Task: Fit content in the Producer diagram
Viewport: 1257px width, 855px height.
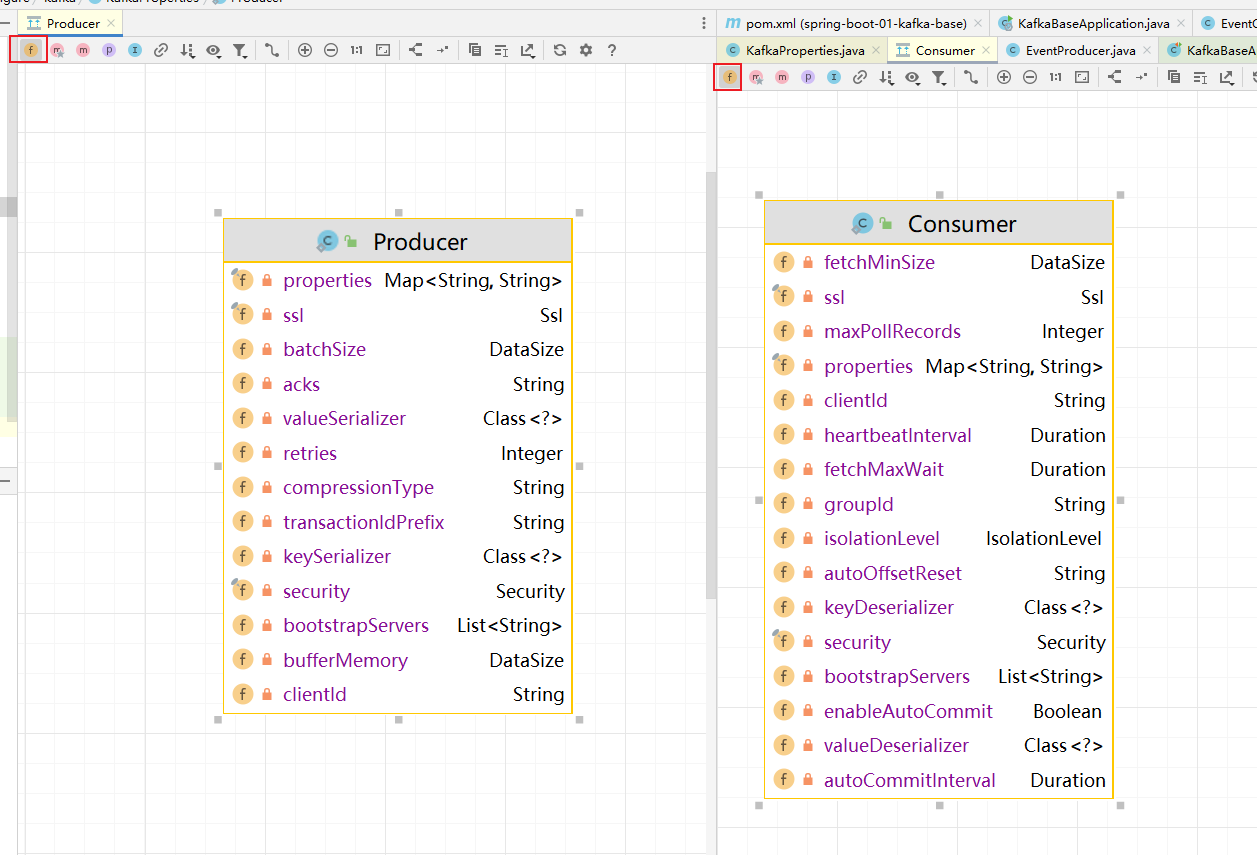Action: 382,50
